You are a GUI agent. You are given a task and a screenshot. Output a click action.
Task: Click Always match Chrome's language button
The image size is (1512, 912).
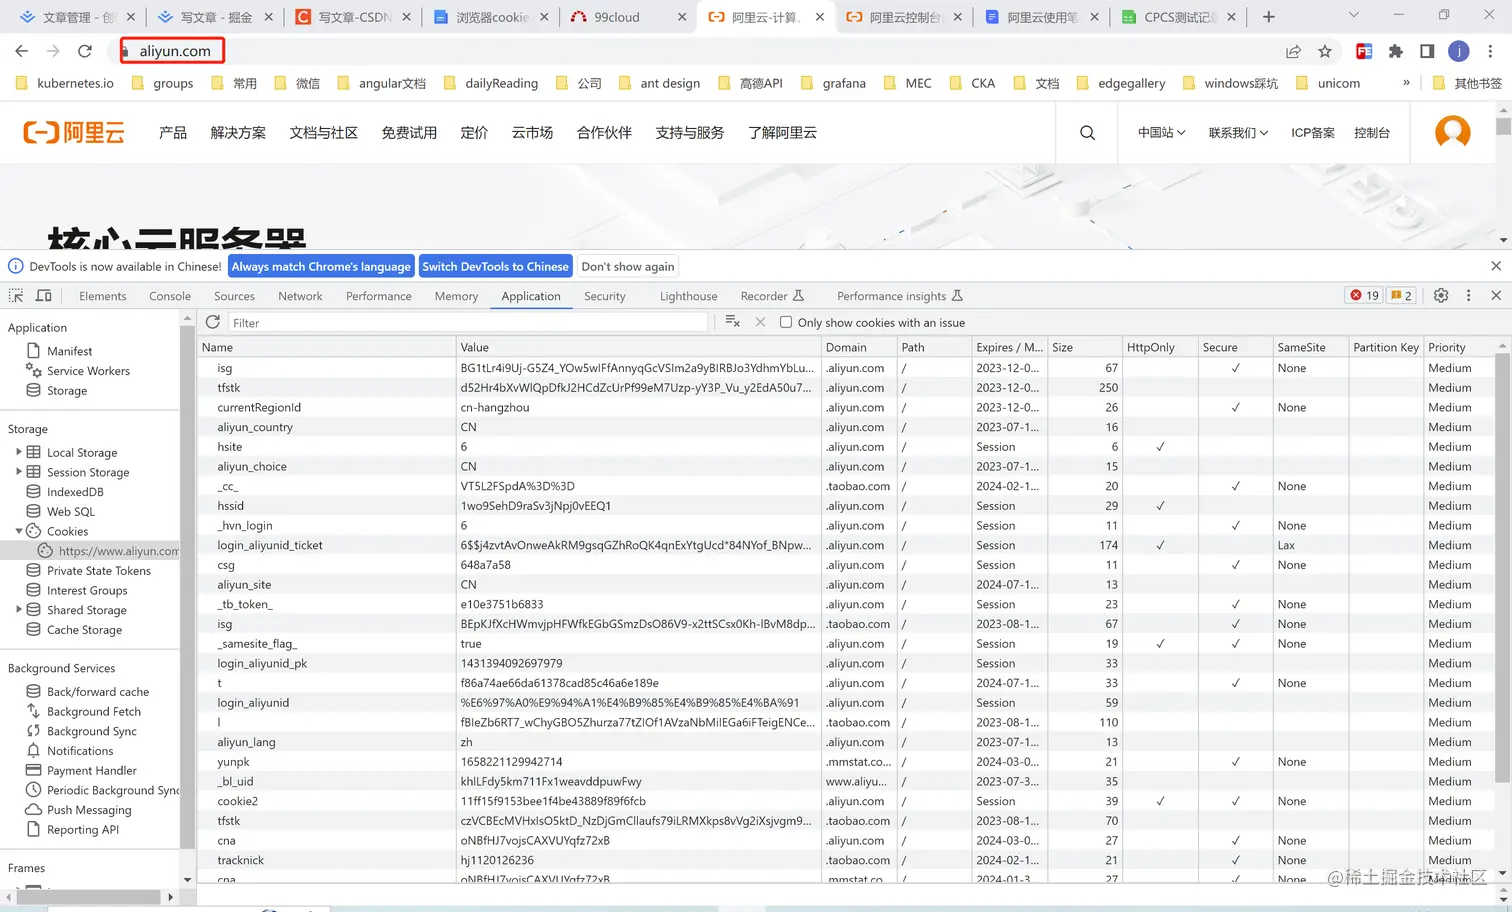click(x=321, y=266)
